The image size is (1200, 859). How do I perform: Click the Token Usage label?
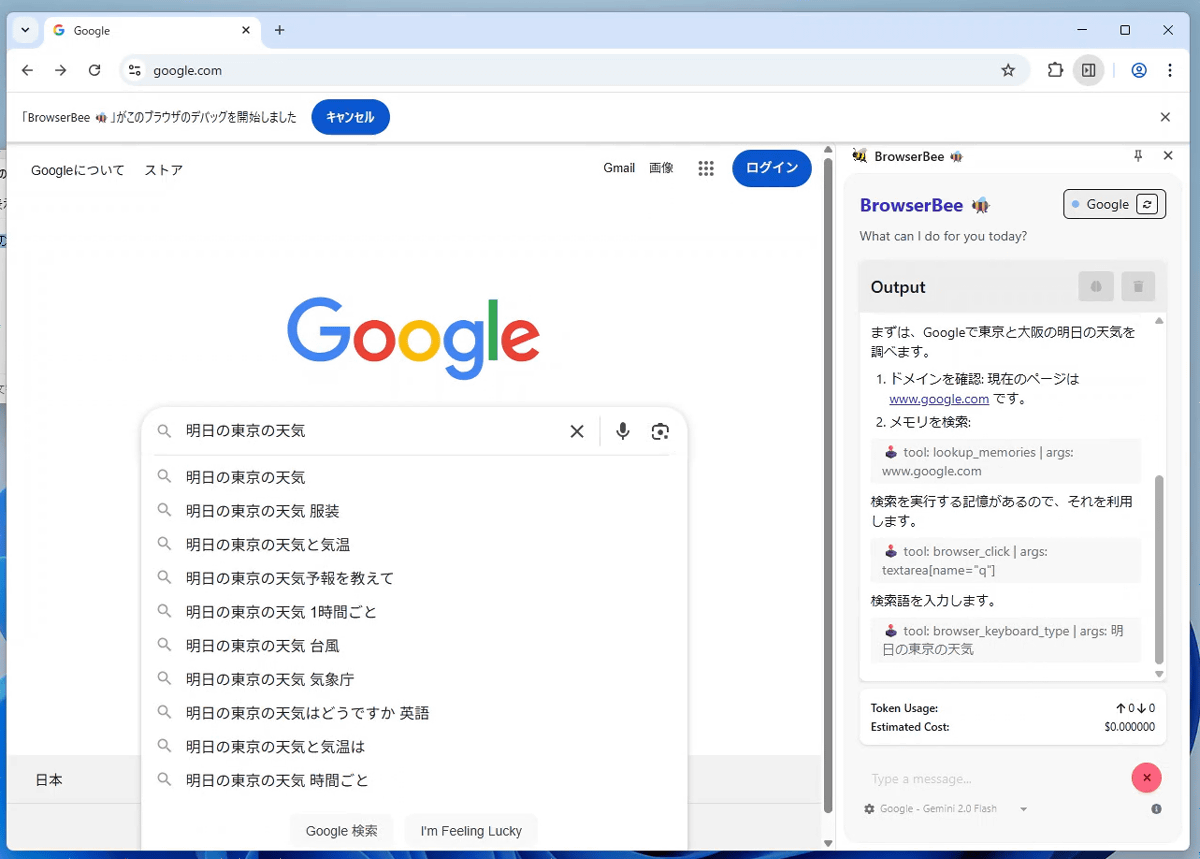(x=904, y=708)
